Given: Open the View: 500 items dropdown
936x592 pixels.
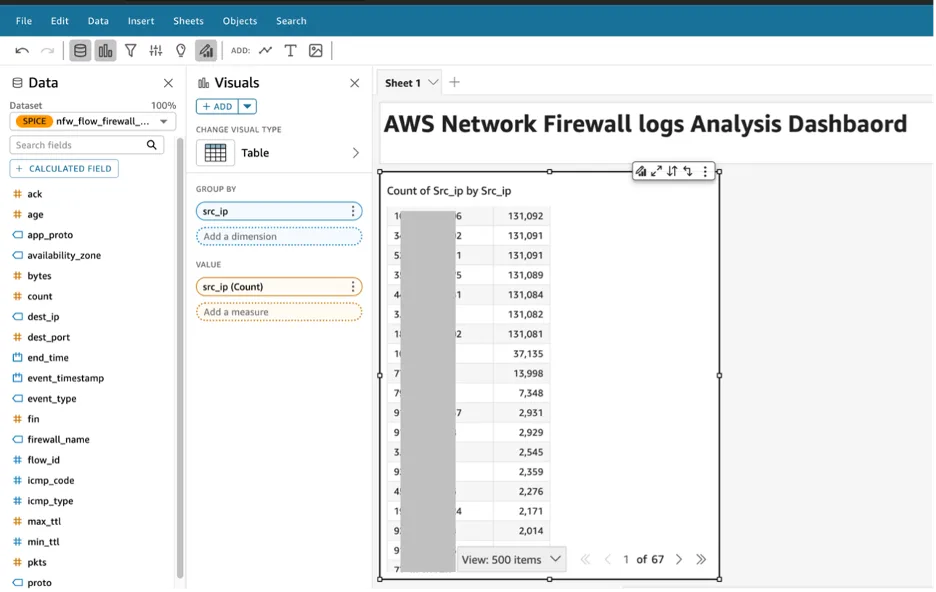Looking at the screenshot, I should click(x=512, y=560).
